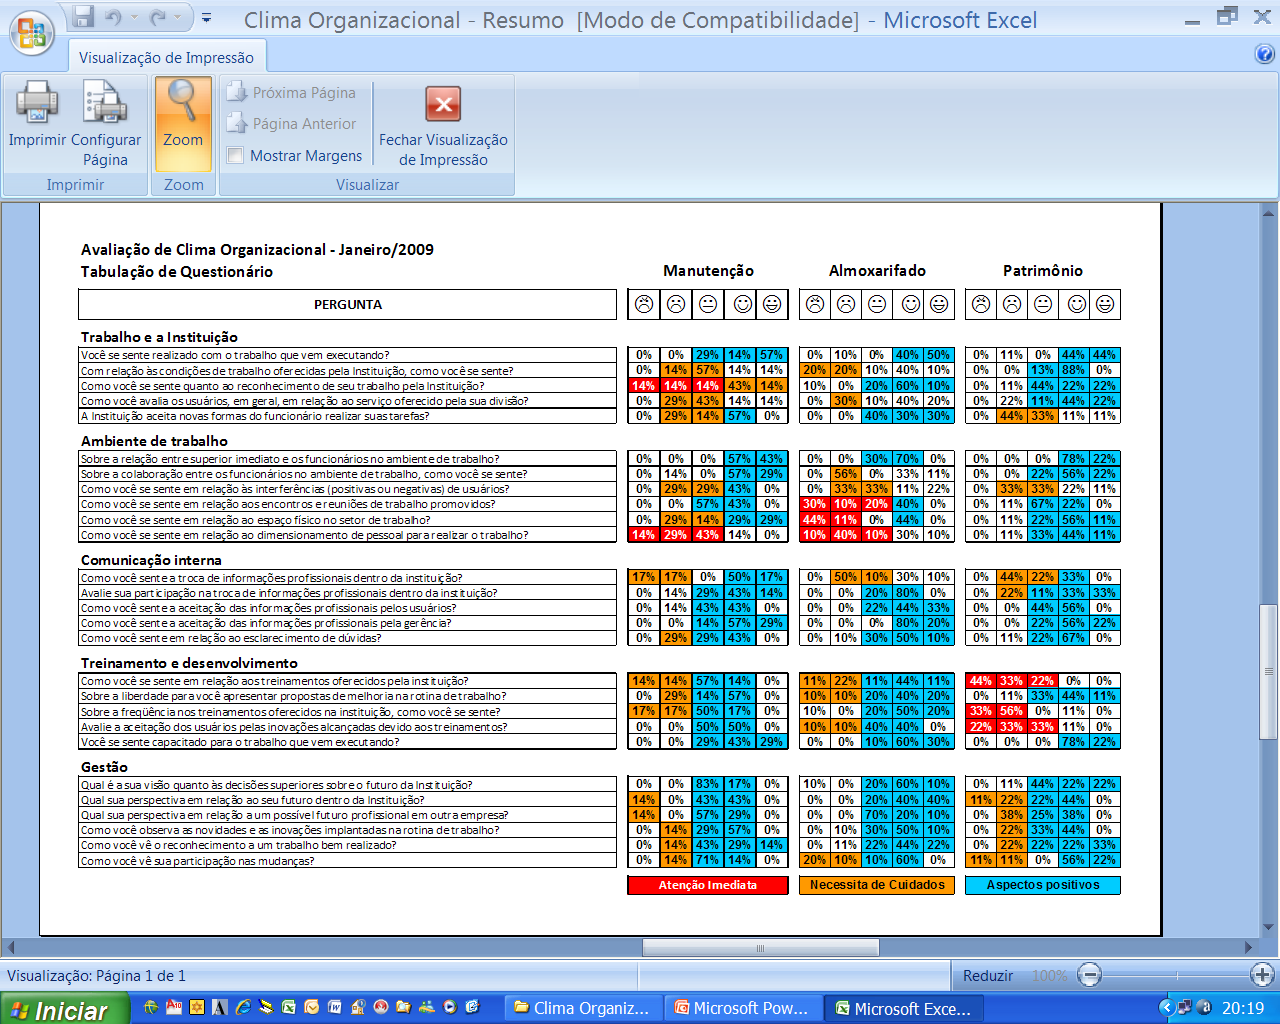1280x1024 pixels.
Task: Click the Save floppy disk icon
Action: click(x=83, y=17)
